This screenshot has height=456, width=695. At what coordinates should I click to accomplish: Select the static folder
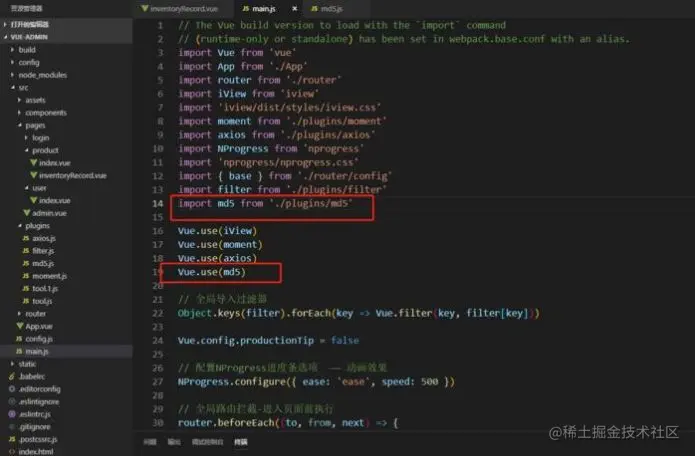tap(27, 364)
